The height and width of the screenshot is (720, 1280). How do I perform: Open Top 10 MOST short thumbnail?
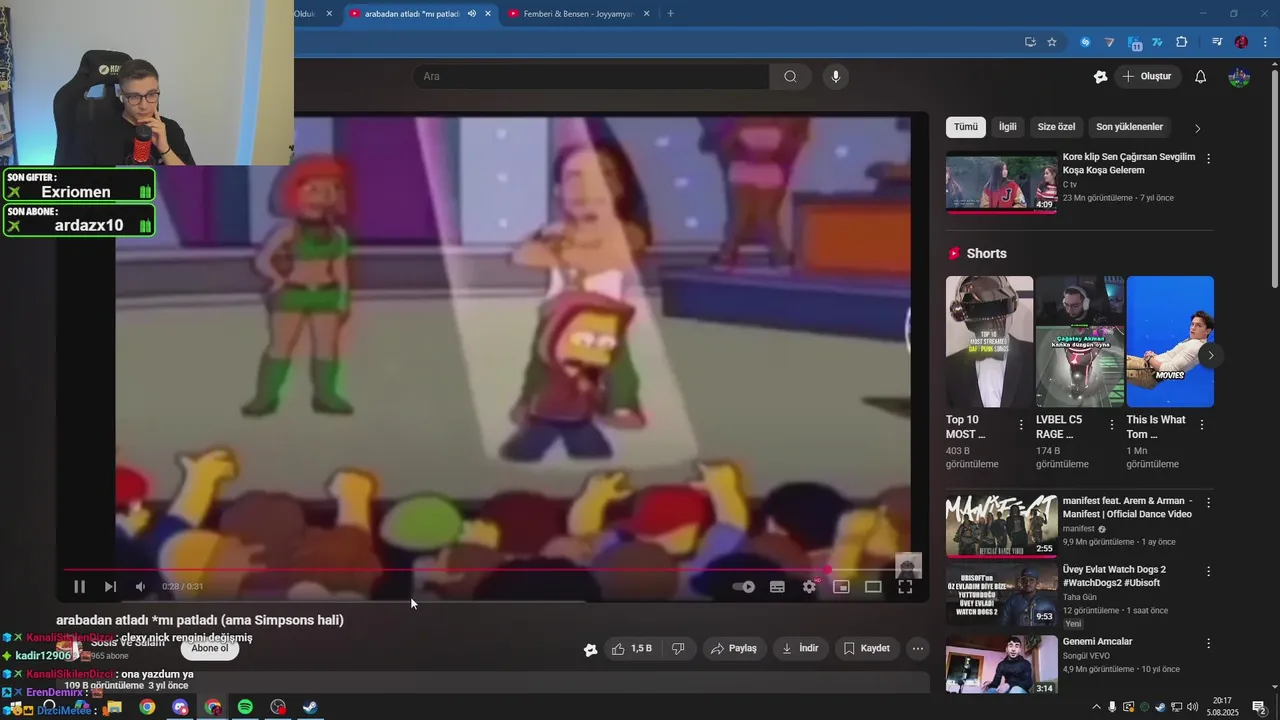click(989, 341)
